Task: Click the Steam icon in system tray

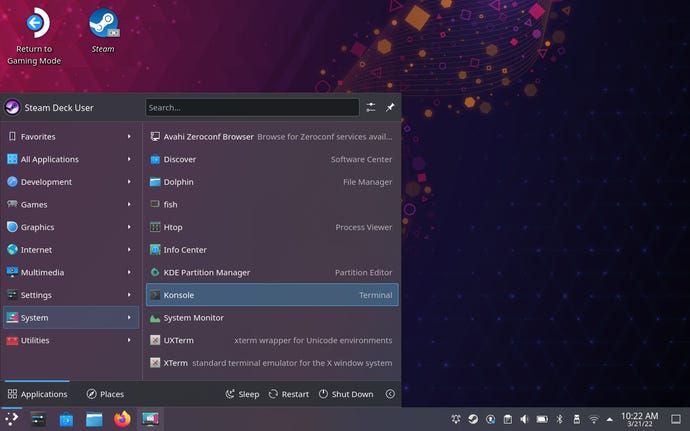Action: (x=473, y=419)
